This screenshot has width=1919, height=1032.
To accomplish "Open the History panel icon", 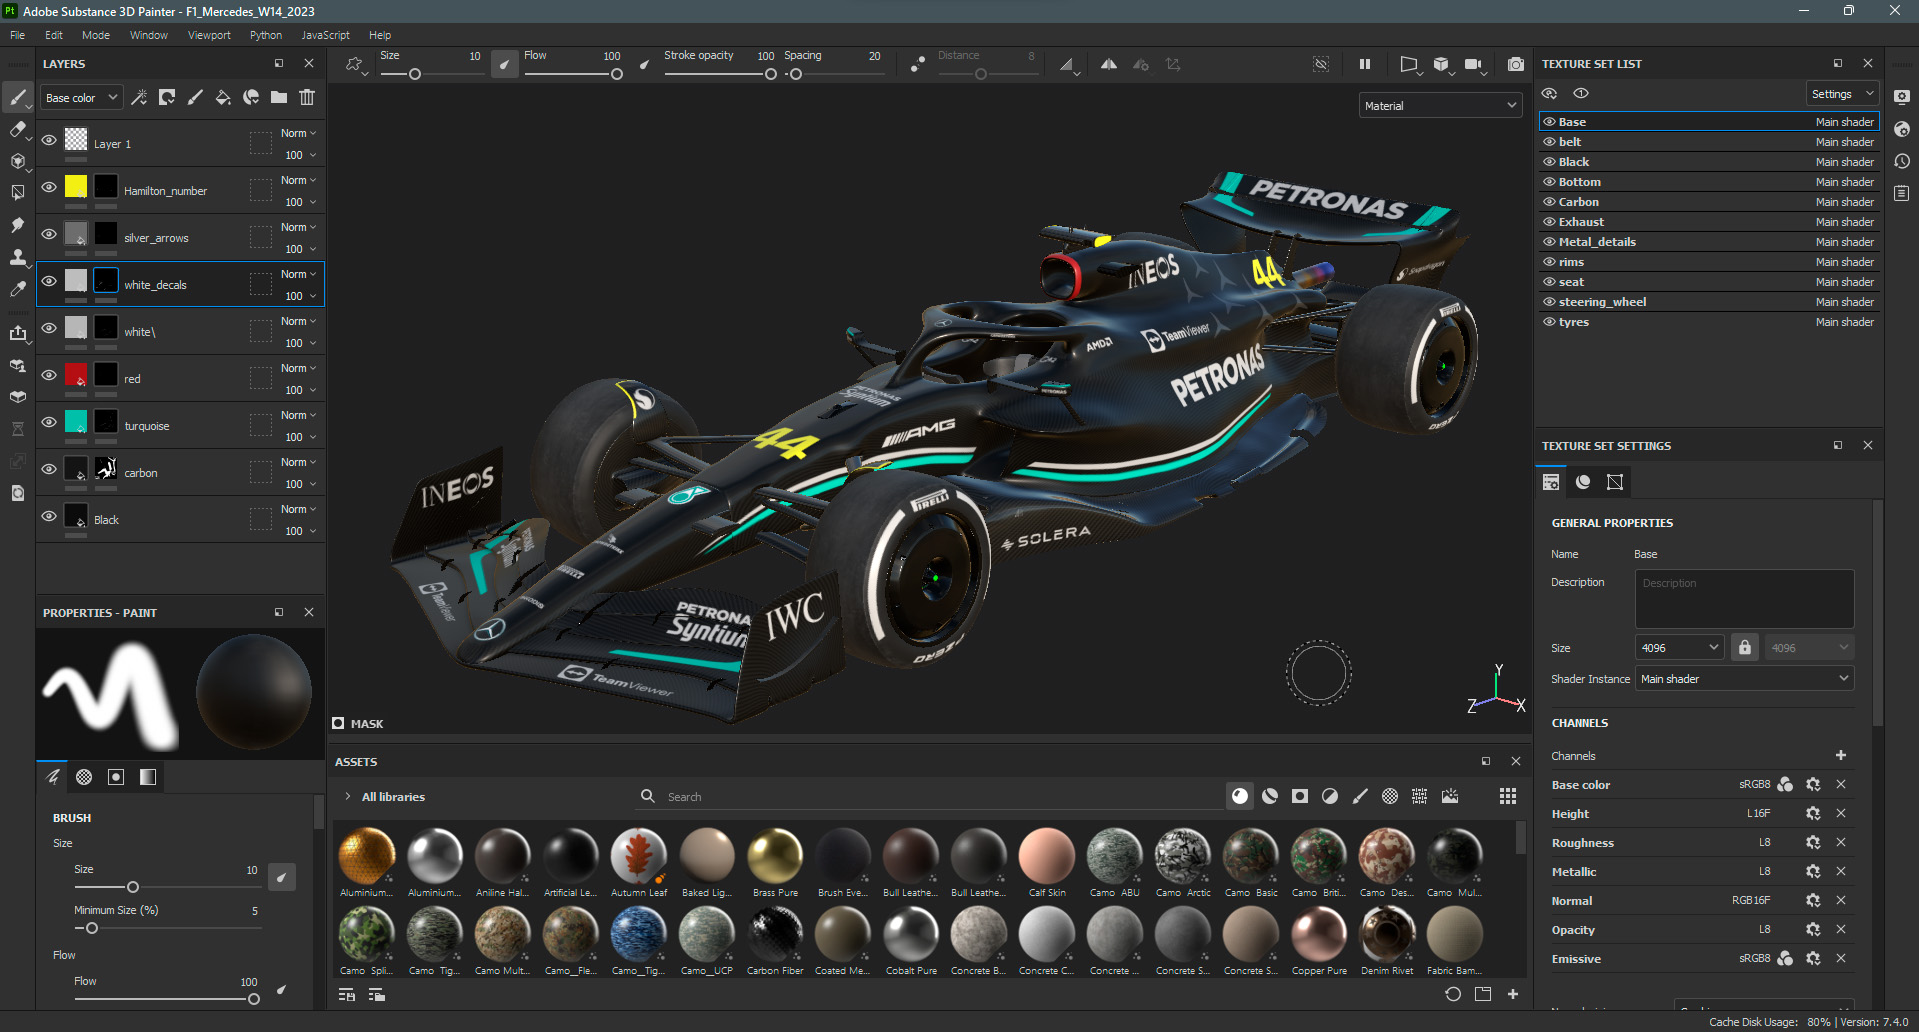I will (1902, 161).
